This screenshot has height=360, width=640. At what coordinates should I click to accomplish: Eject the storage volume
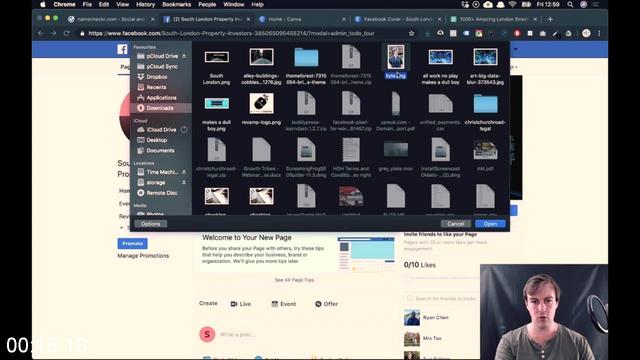pos(184,182)
